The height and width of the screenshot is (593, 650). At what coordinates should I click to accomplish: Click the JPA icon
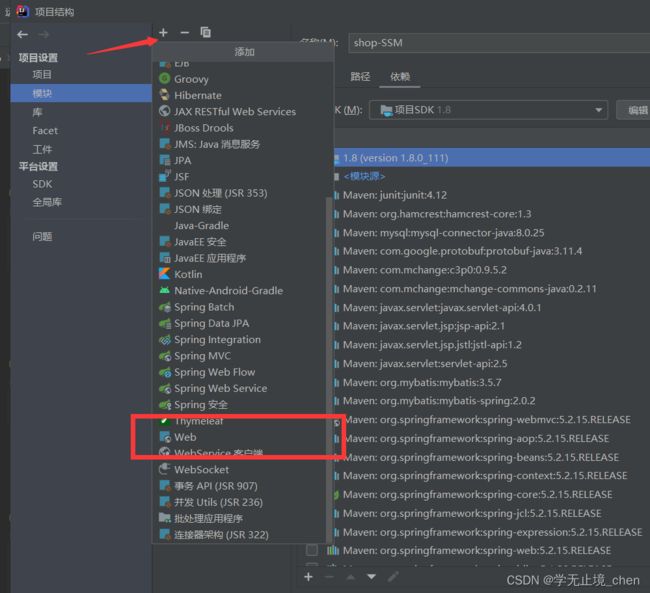(165, 160)
